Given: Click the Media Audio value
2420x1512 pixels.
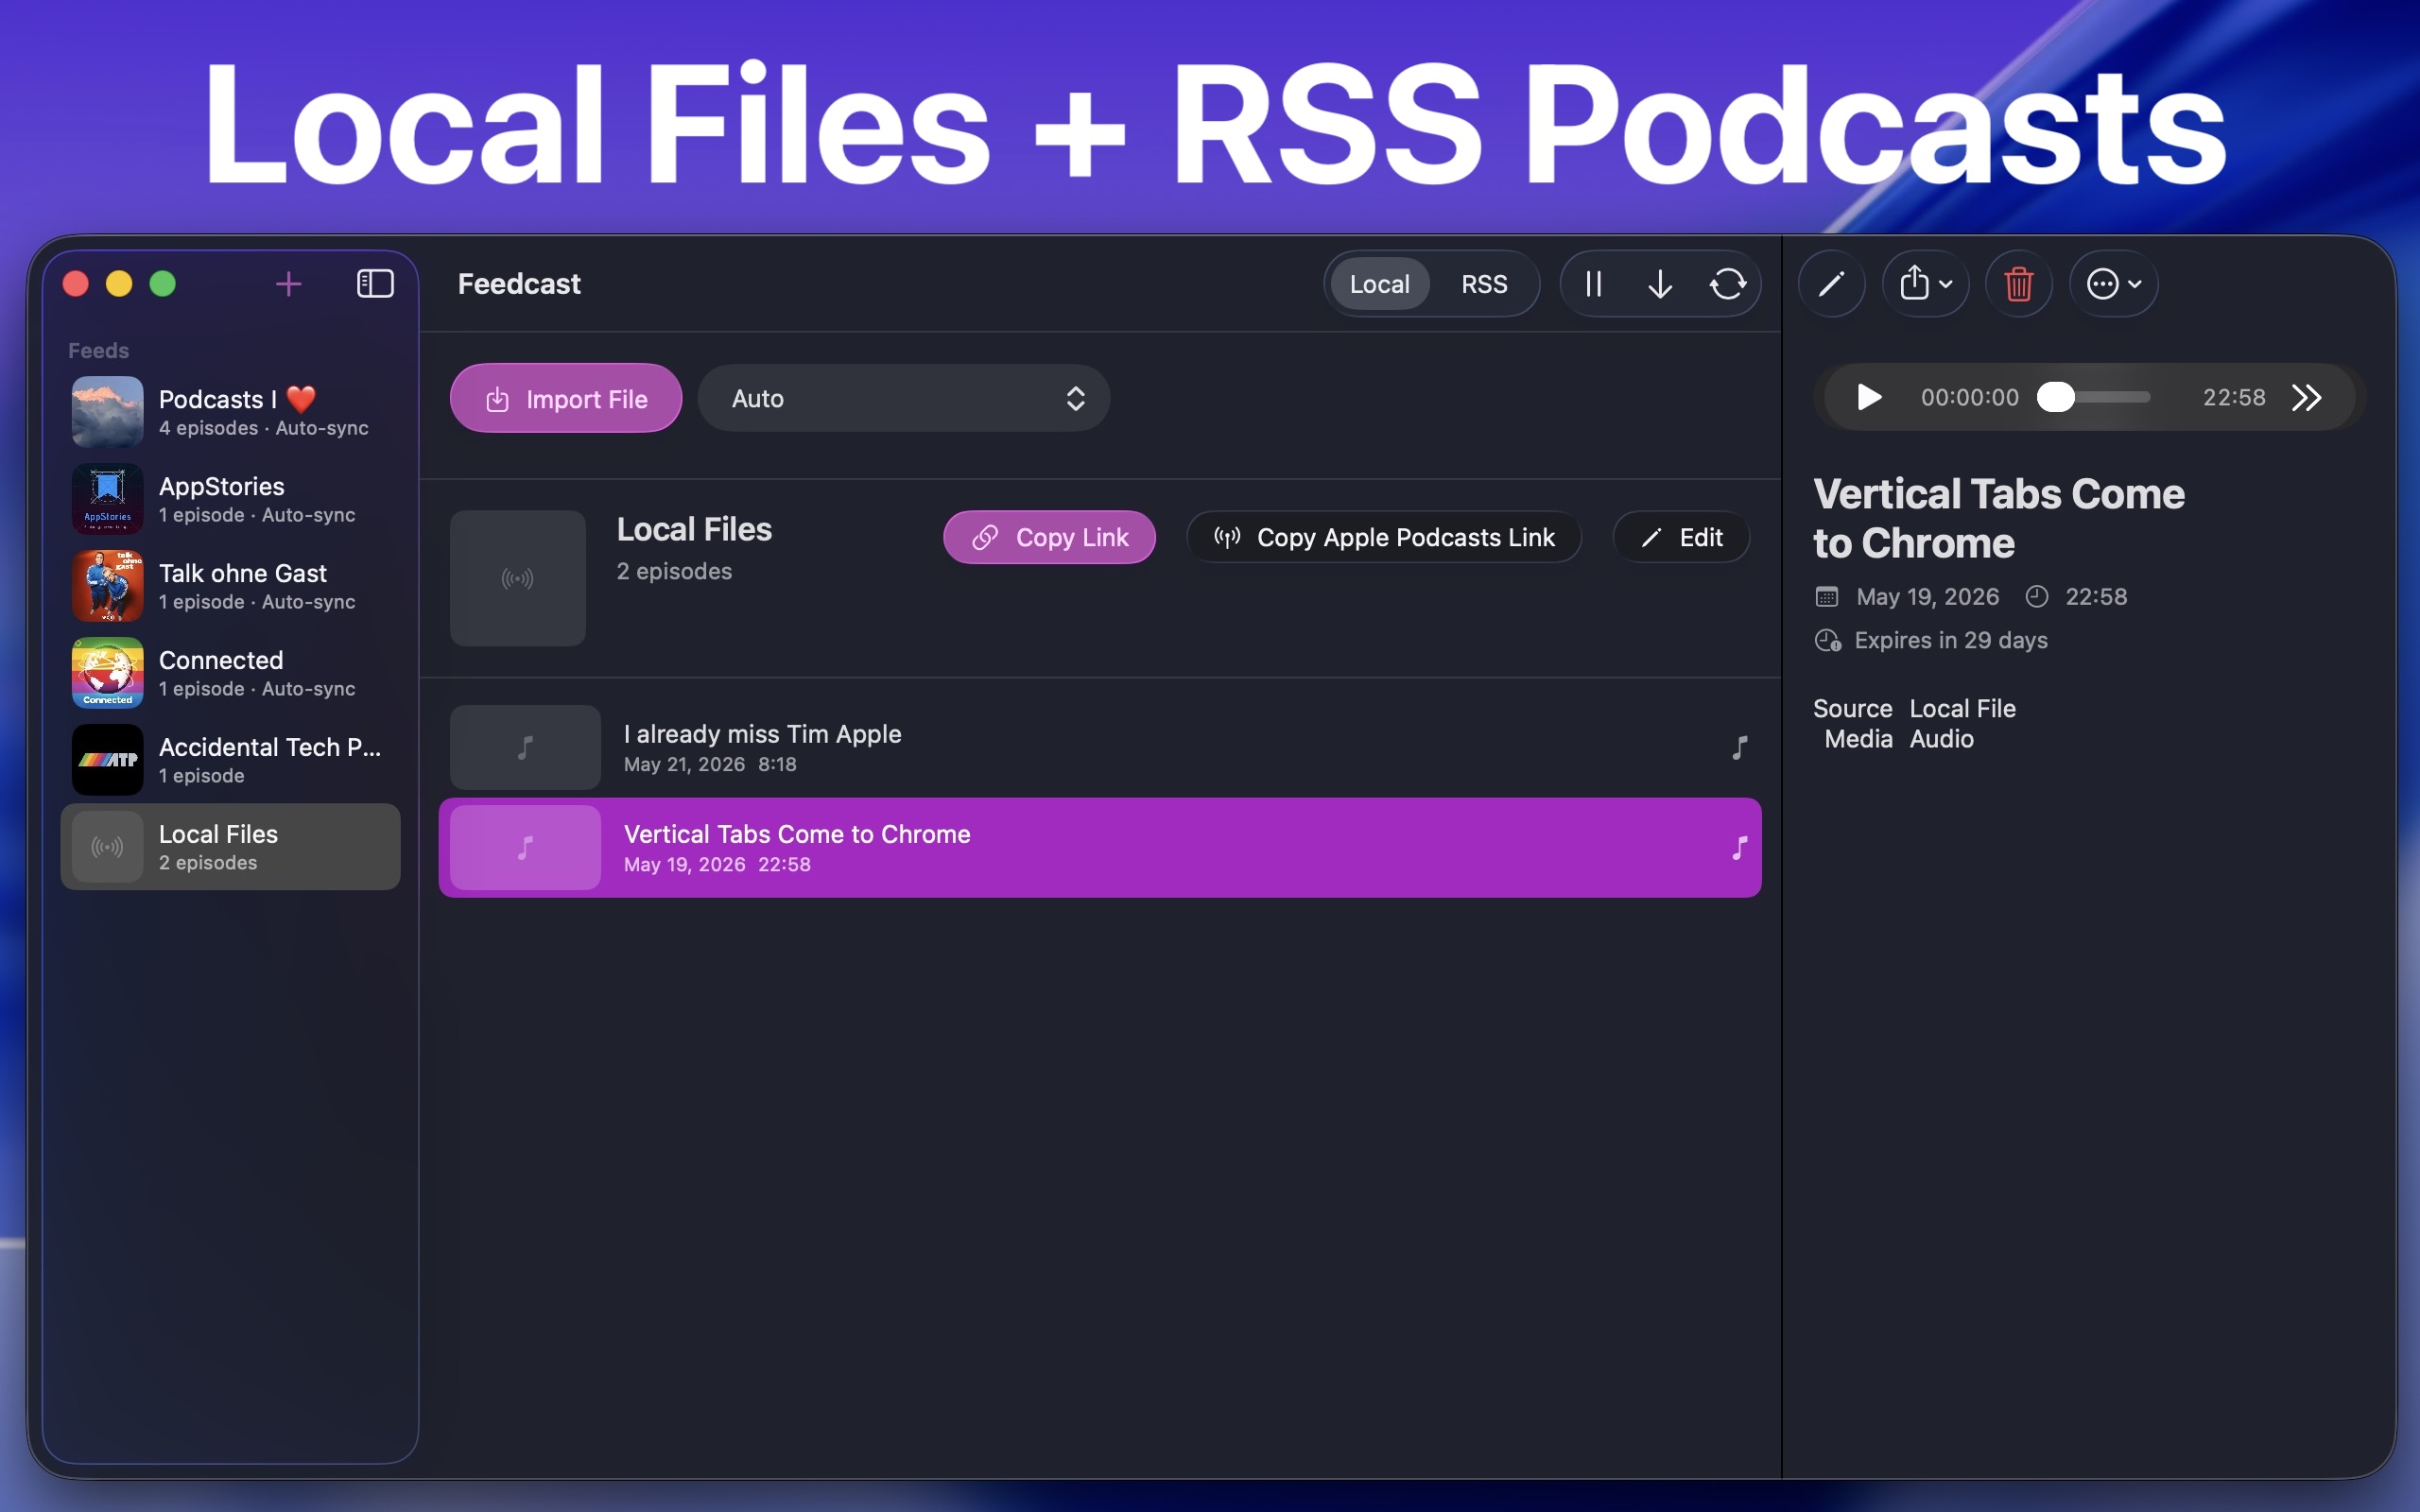Looking at the screenshot, I should pos(1941,739).
